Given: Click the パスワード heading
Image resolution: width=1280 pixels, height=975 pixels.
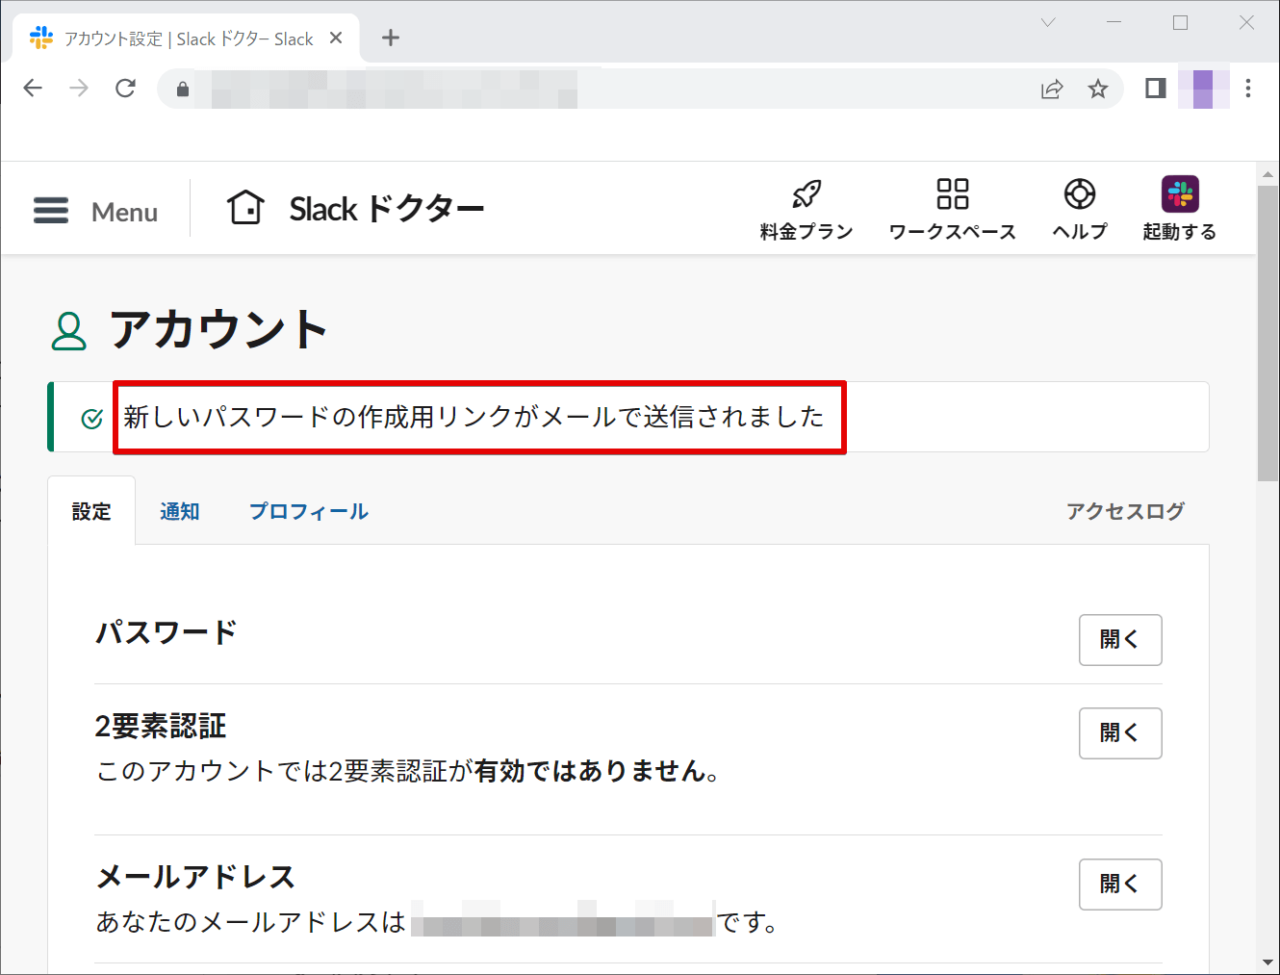Looking at the screenshot, I should pyautogui.click(x=166, y=633).
